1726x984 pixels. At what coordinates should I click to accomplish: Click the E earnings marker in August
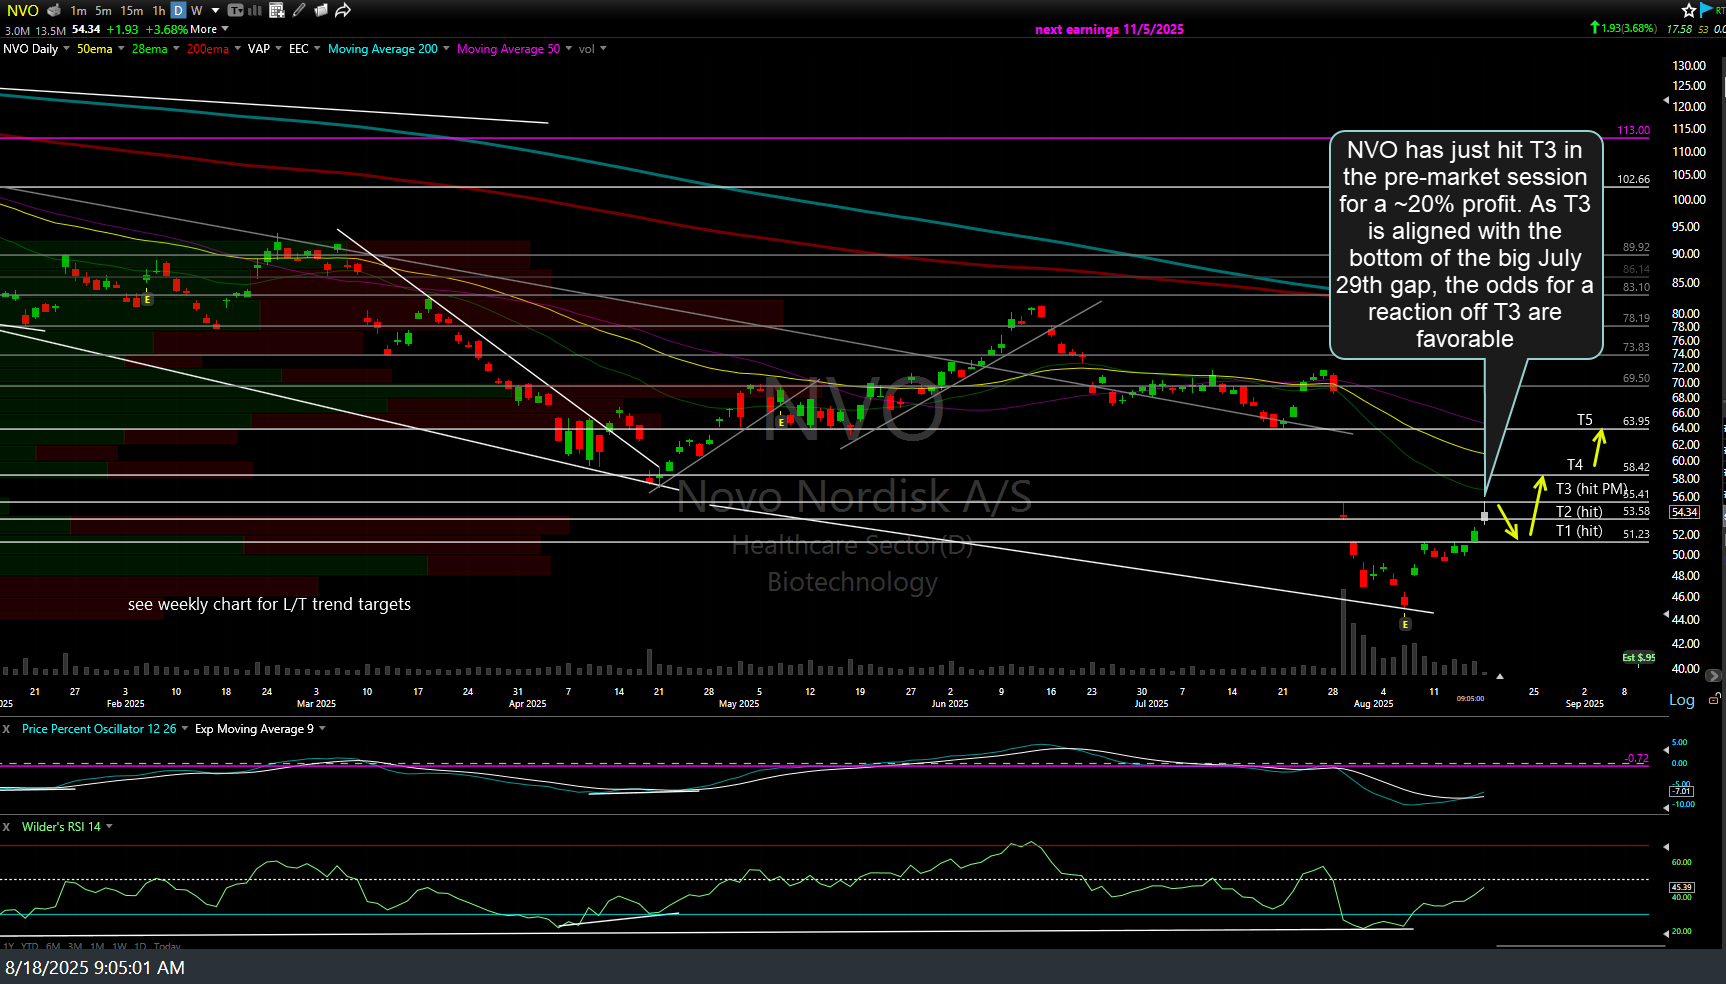(1405, 624)
